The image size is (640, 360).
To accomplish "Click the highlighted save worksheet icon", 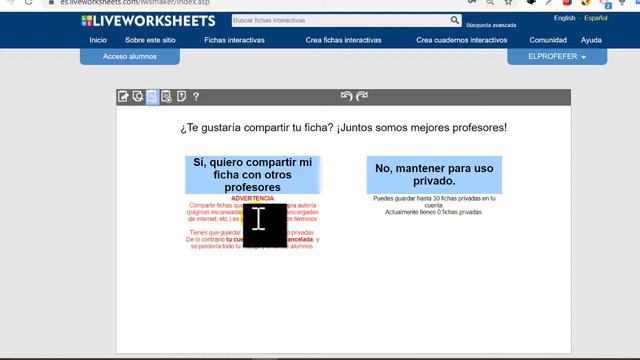I will pyautogui.click(x=152, y=97).
